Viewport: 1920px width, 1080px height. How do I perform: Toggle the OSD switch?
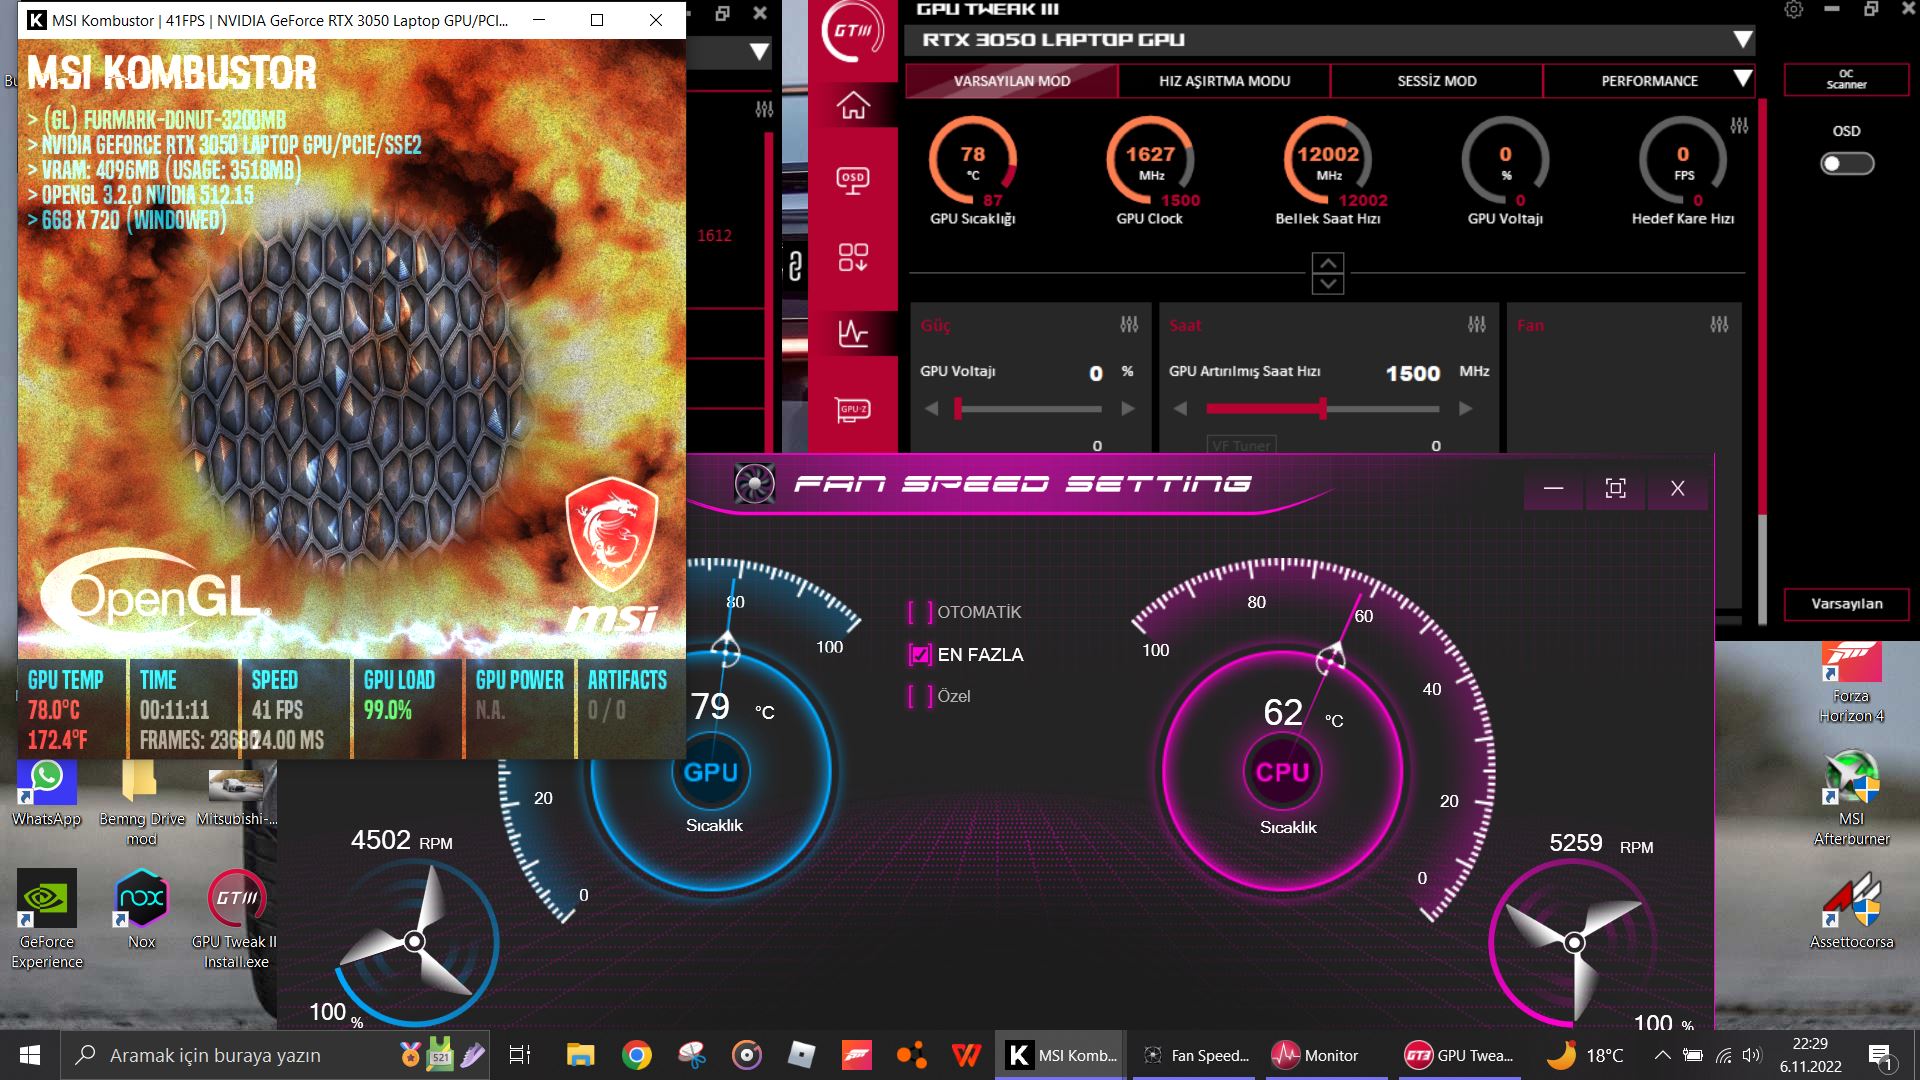[x=1846, y=164]
